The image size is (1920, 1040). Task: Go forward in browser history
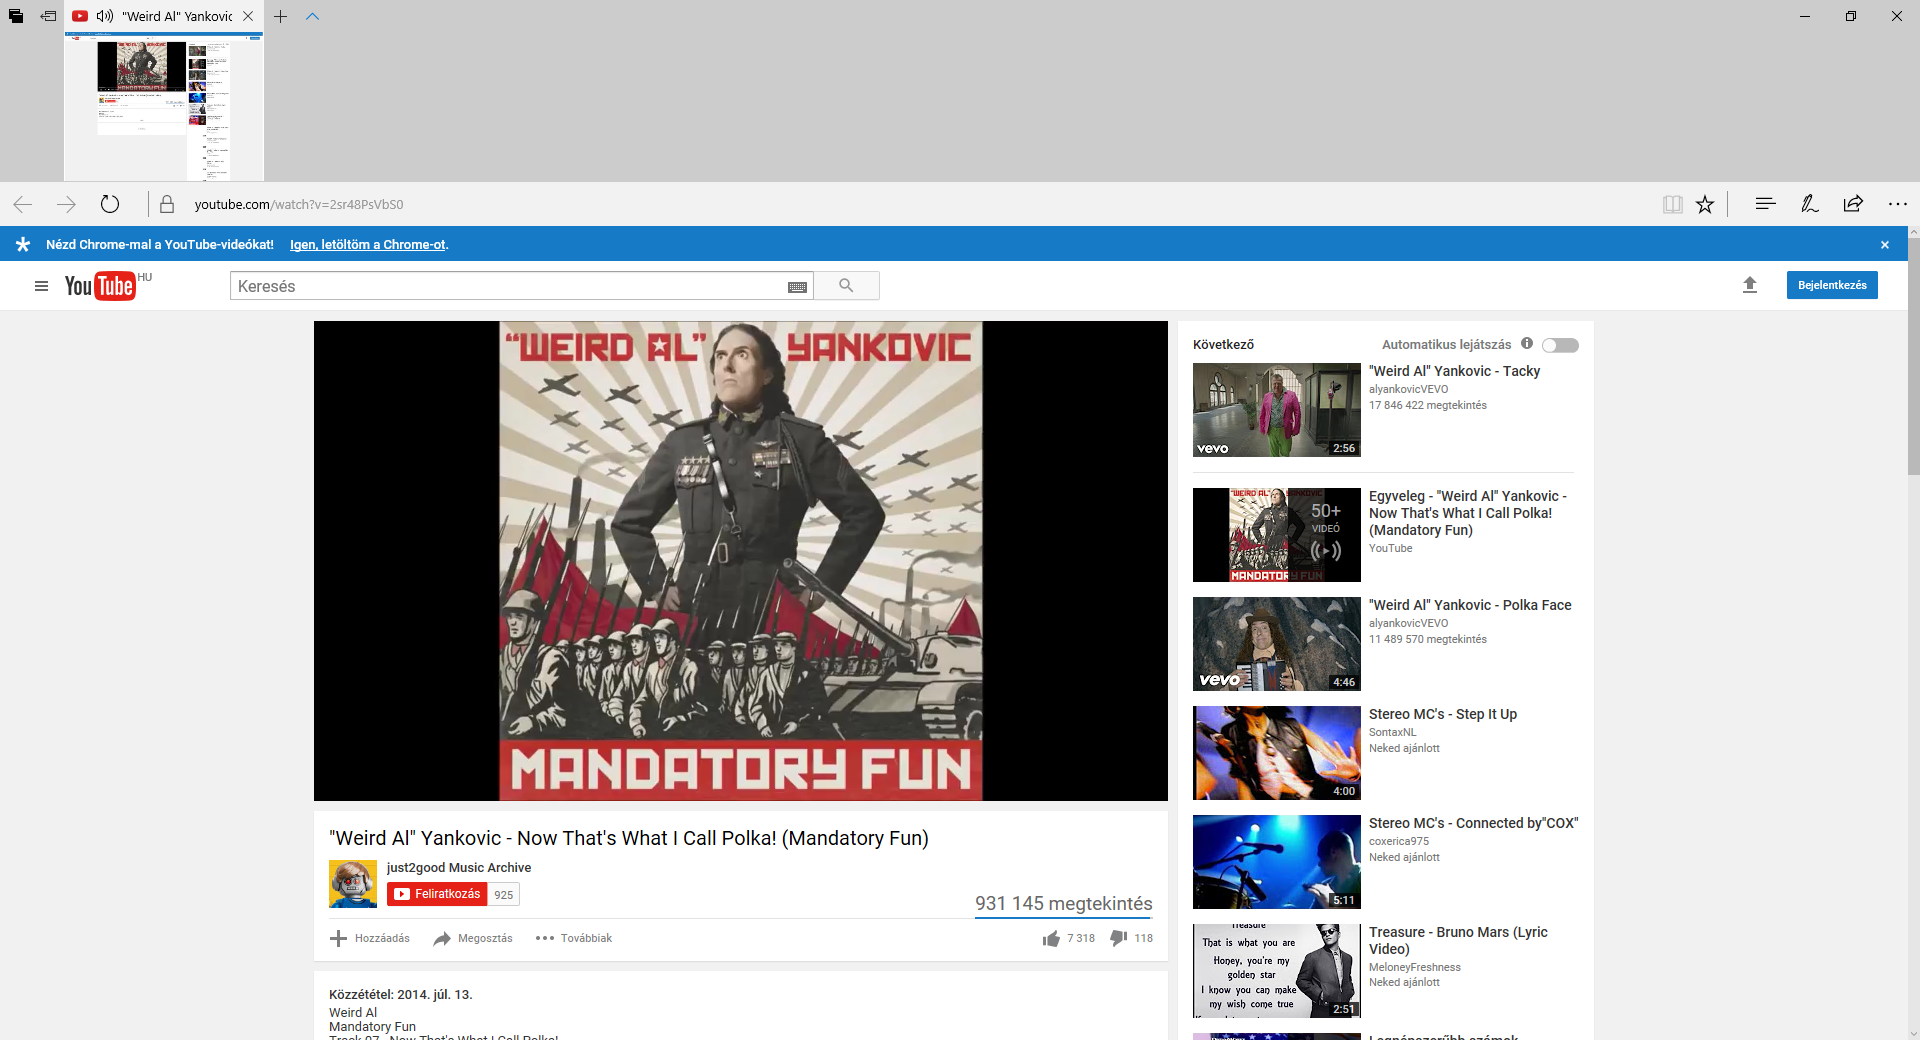click(67, 204)
